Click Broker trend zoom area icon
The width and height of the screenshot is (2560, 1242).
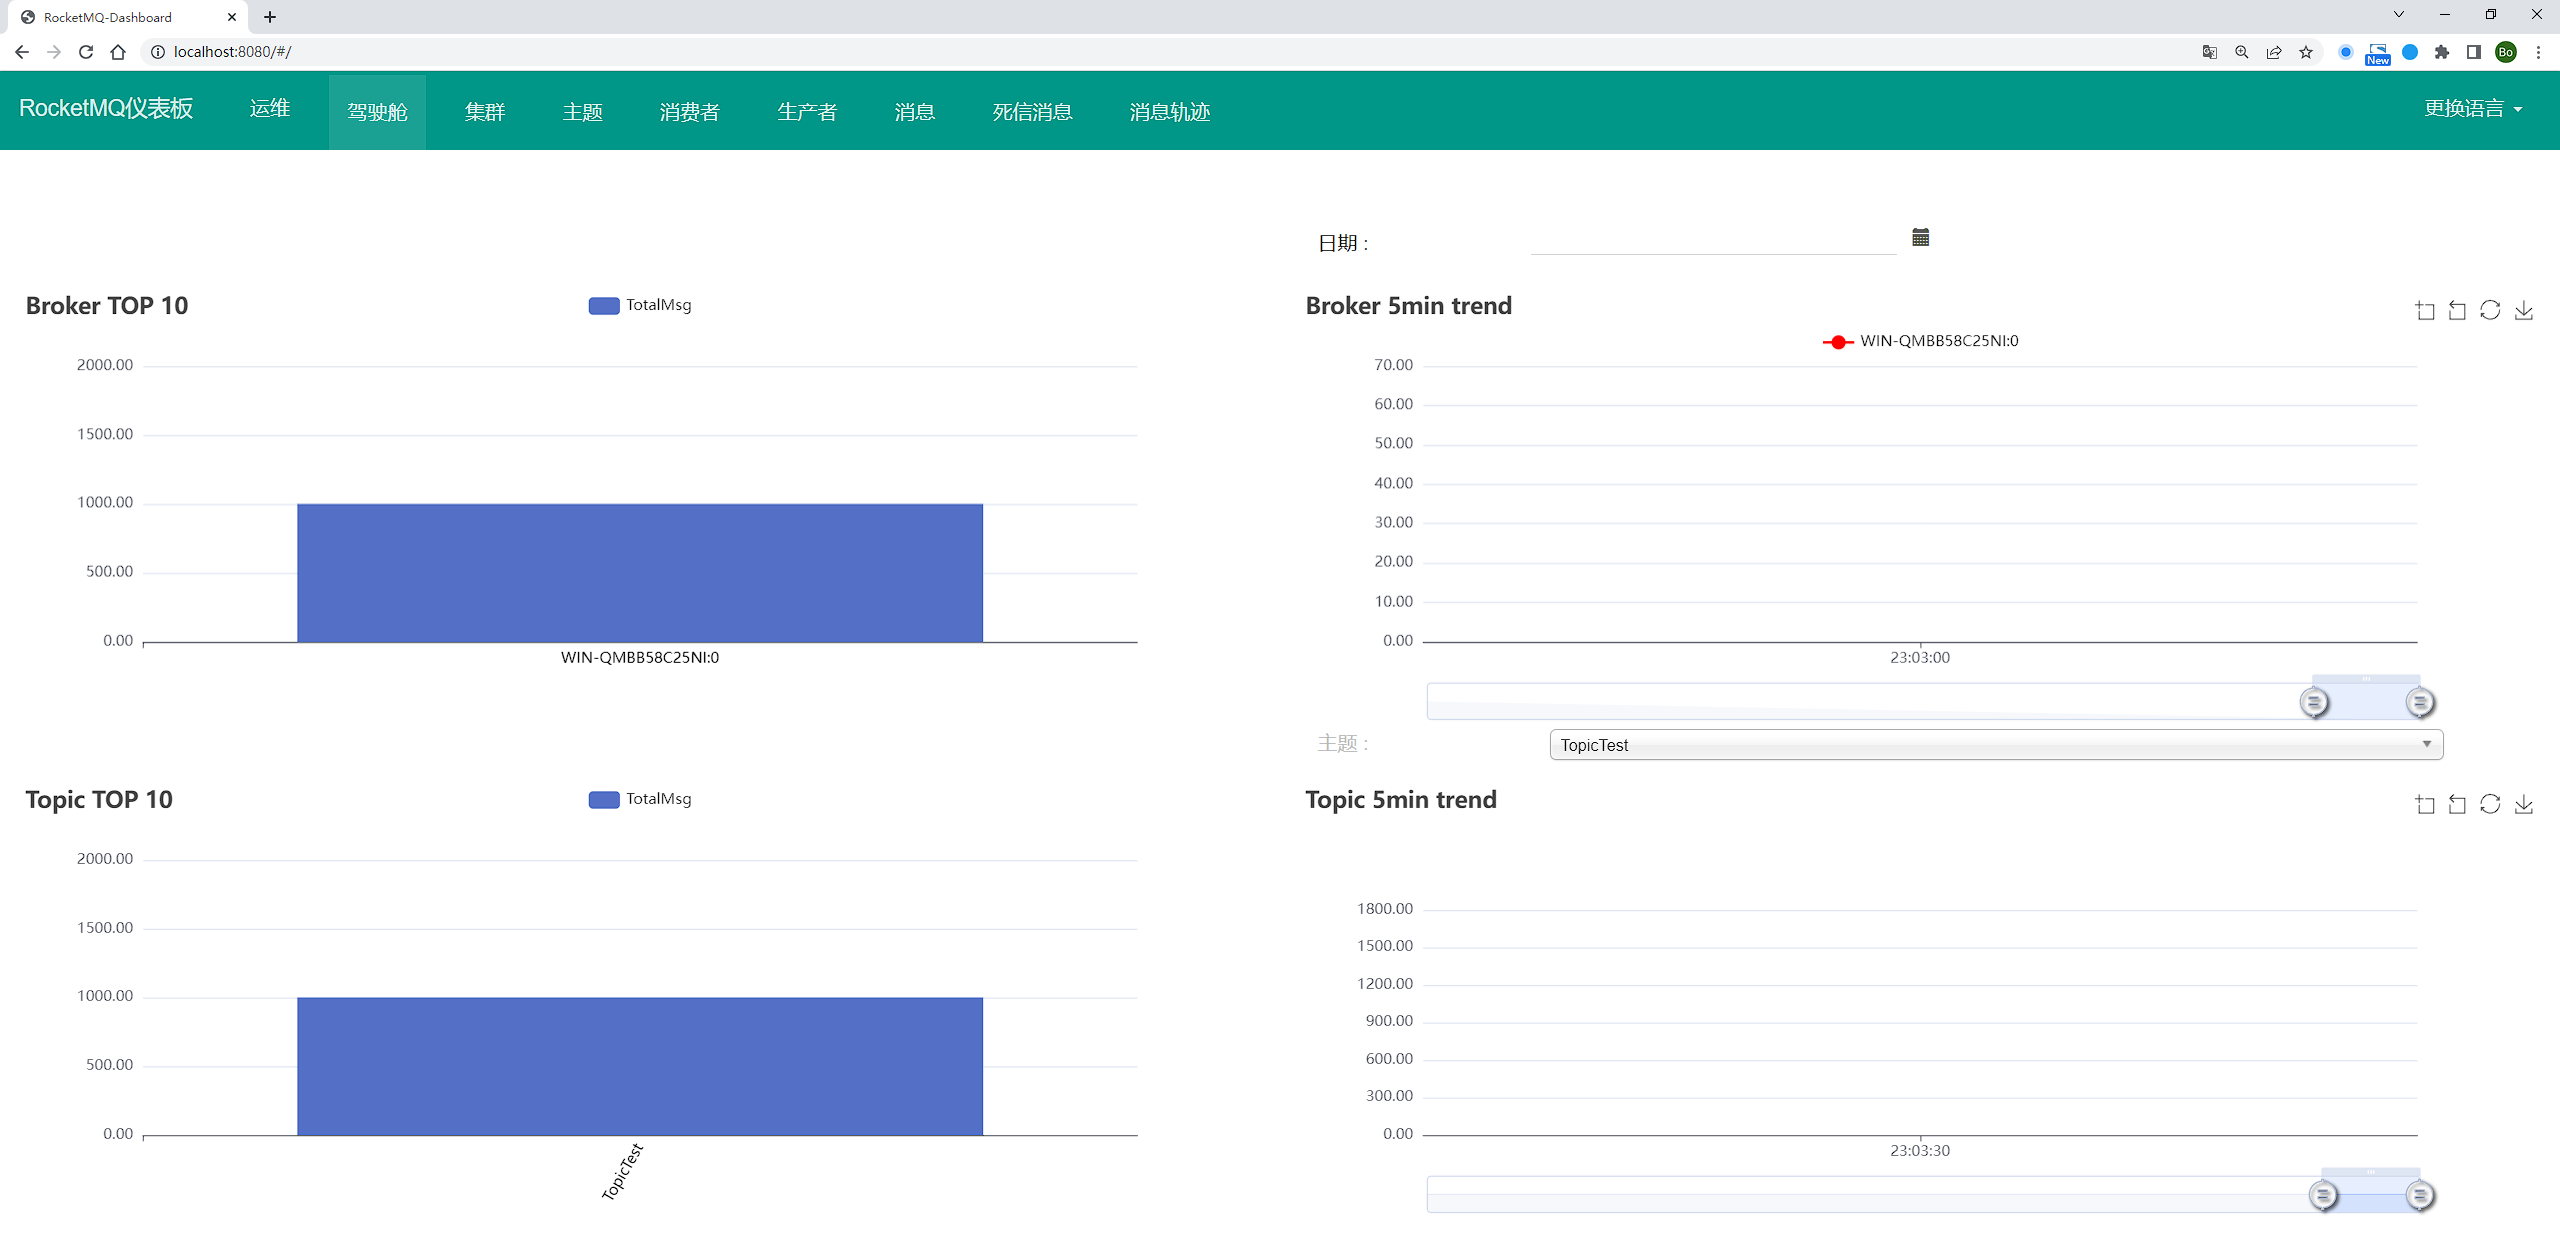2424,311
